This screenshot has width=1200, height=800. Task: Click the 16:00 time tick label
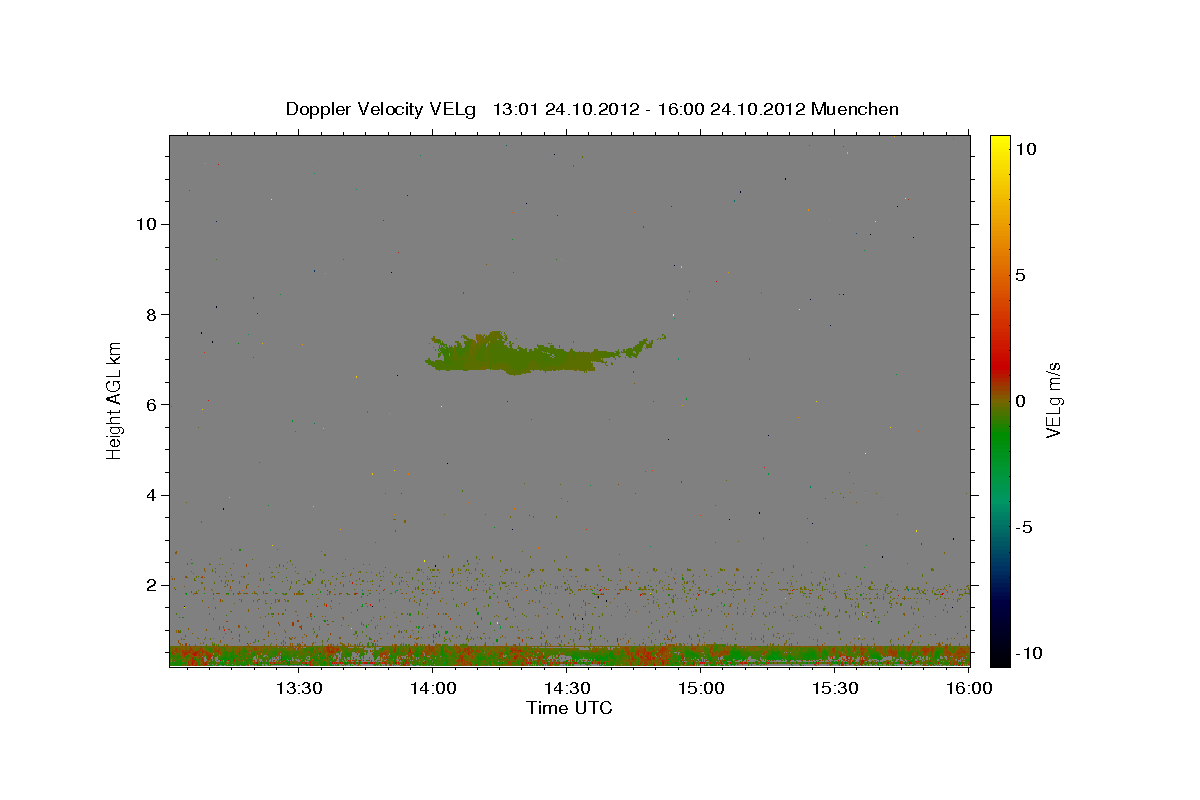[x=968, y=688]
